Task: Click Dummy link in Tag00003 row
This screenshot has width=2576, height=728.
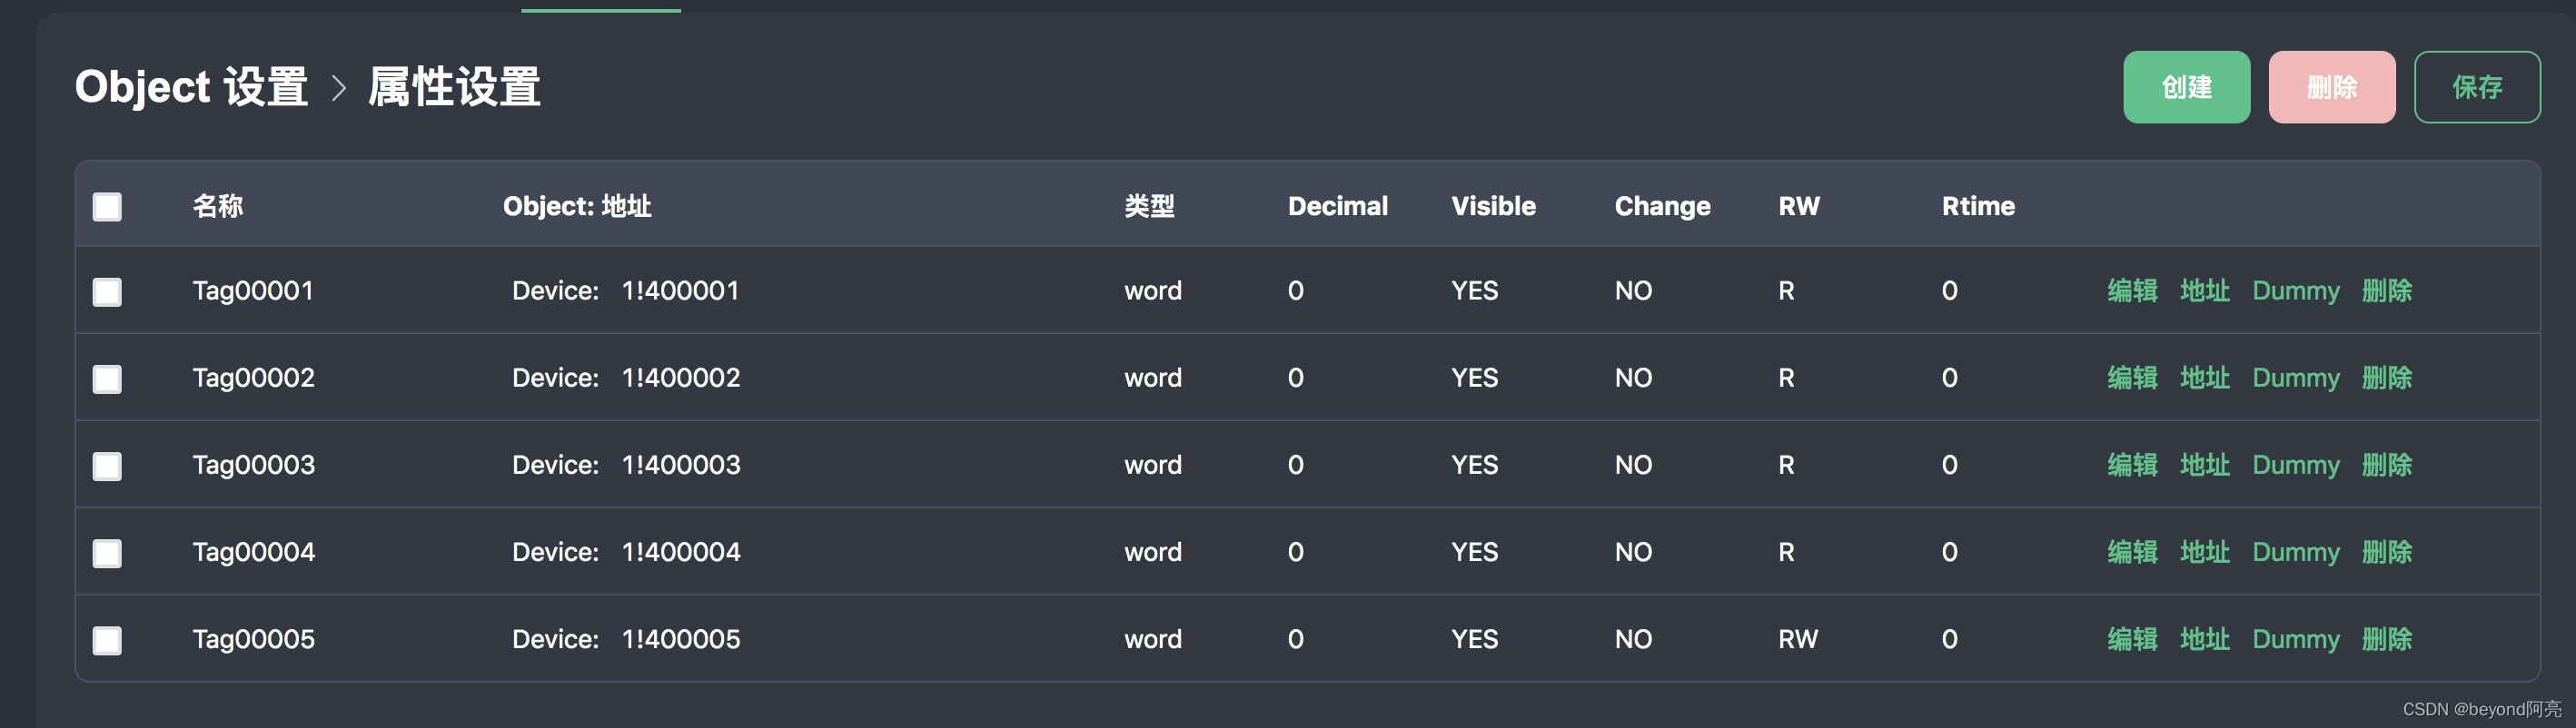Action: pyautogui.click(x=2296, y=465)
